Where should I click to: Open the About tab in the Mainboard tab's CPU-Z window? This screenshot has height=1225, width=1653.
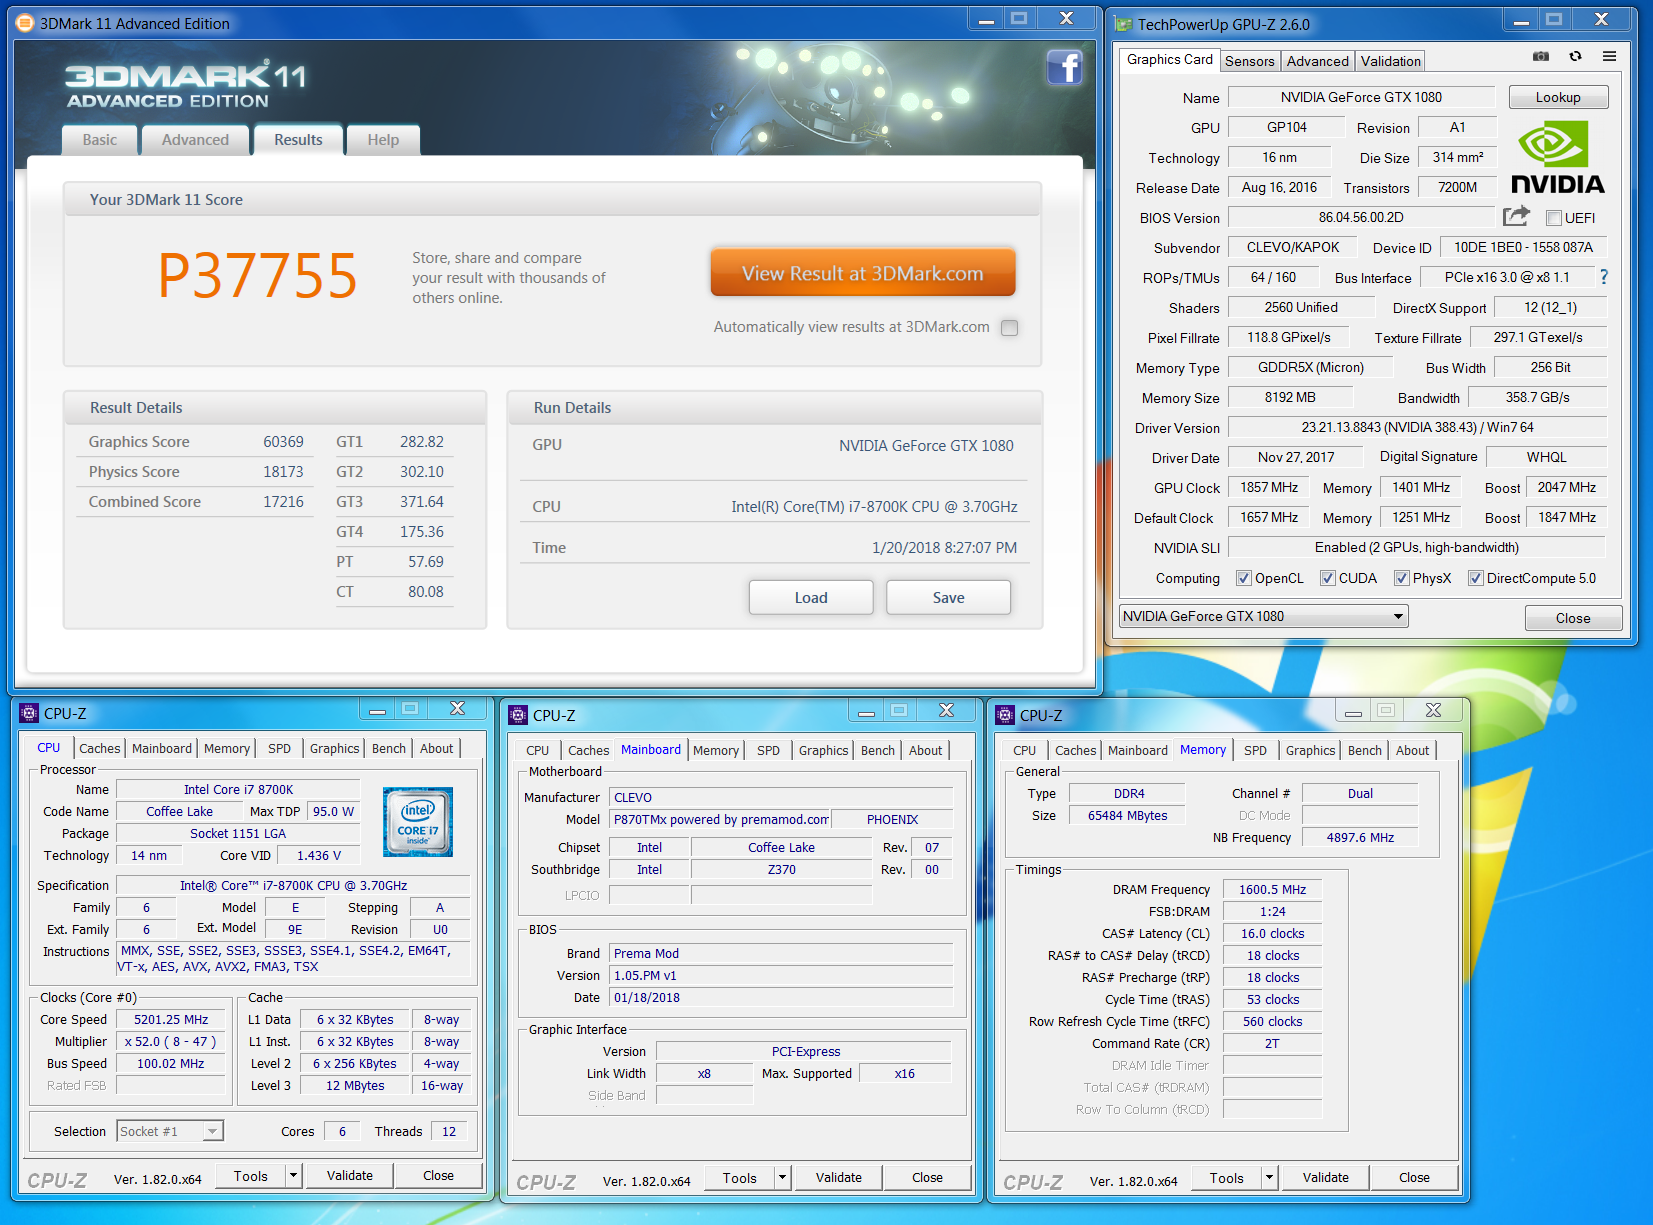(x=925, y=750)
